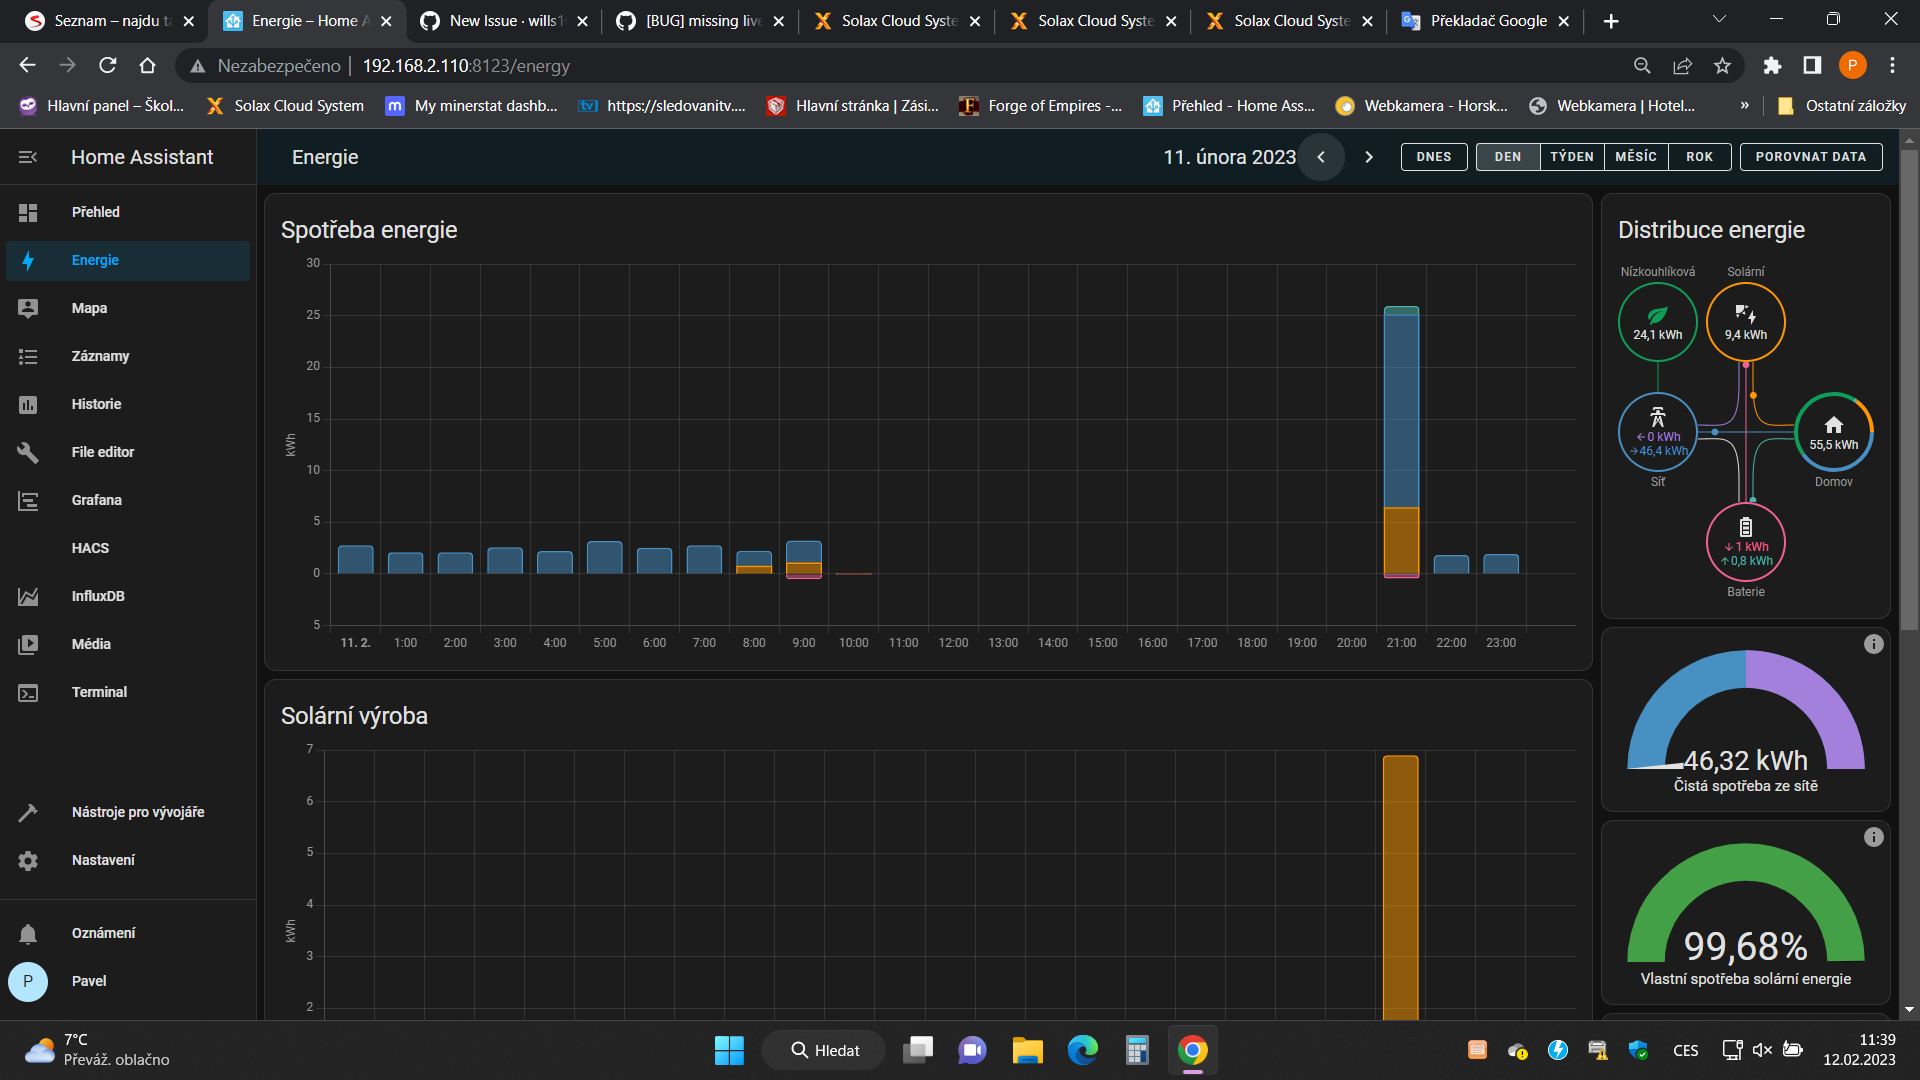The width and height of the screenshot is (1920, 1080).
Task: Open Historie in sidebar menu
Action: tap(96, 404)
